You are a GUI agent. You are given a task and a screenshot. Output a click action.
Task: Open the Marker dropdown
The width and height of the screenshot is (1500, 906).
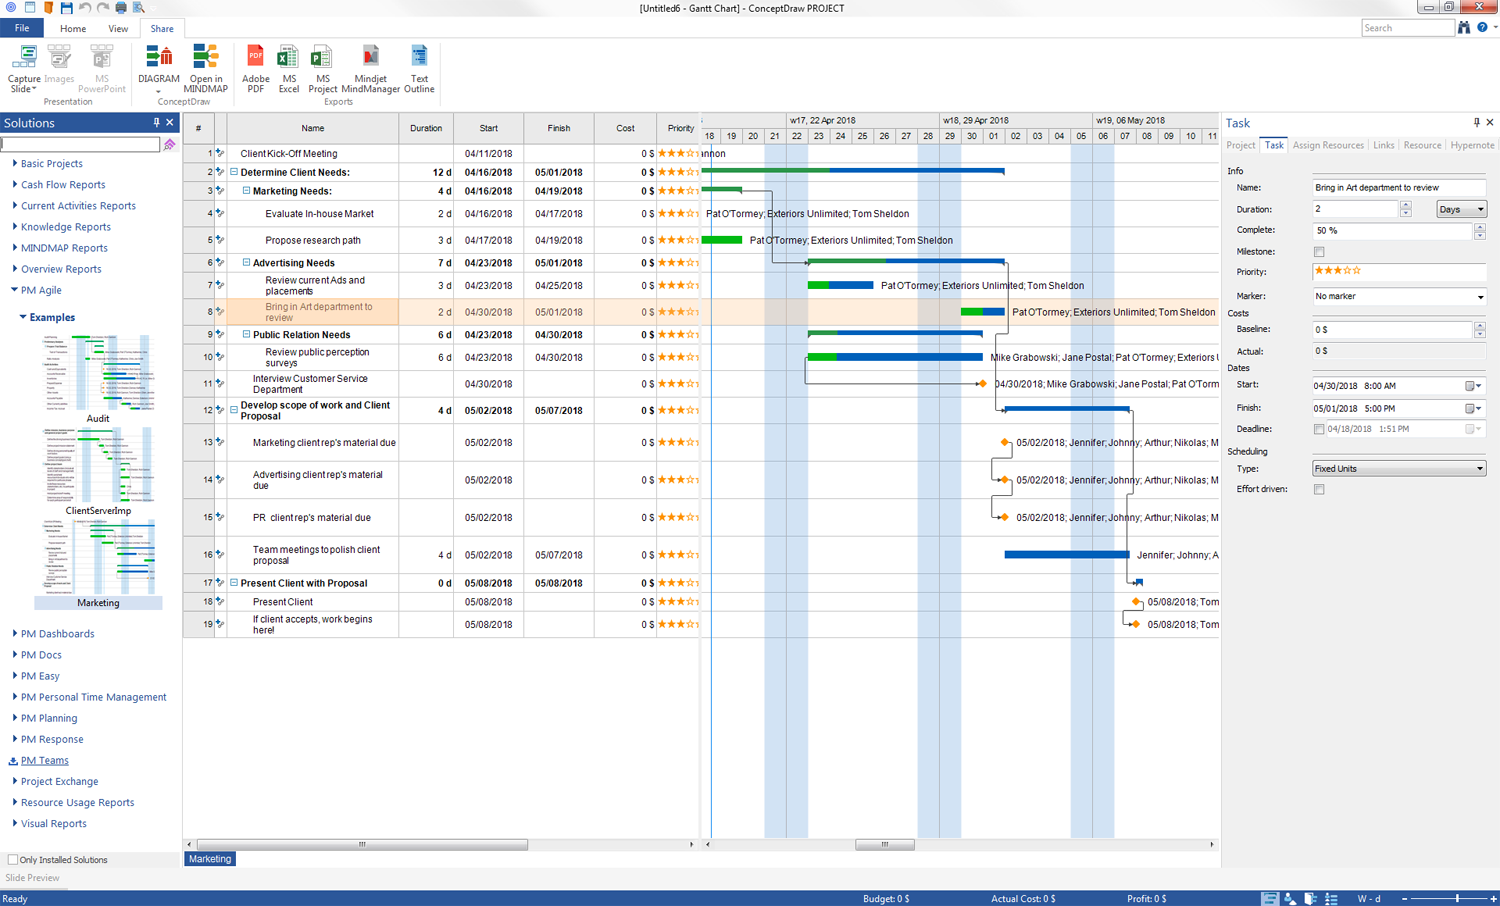1398,297
